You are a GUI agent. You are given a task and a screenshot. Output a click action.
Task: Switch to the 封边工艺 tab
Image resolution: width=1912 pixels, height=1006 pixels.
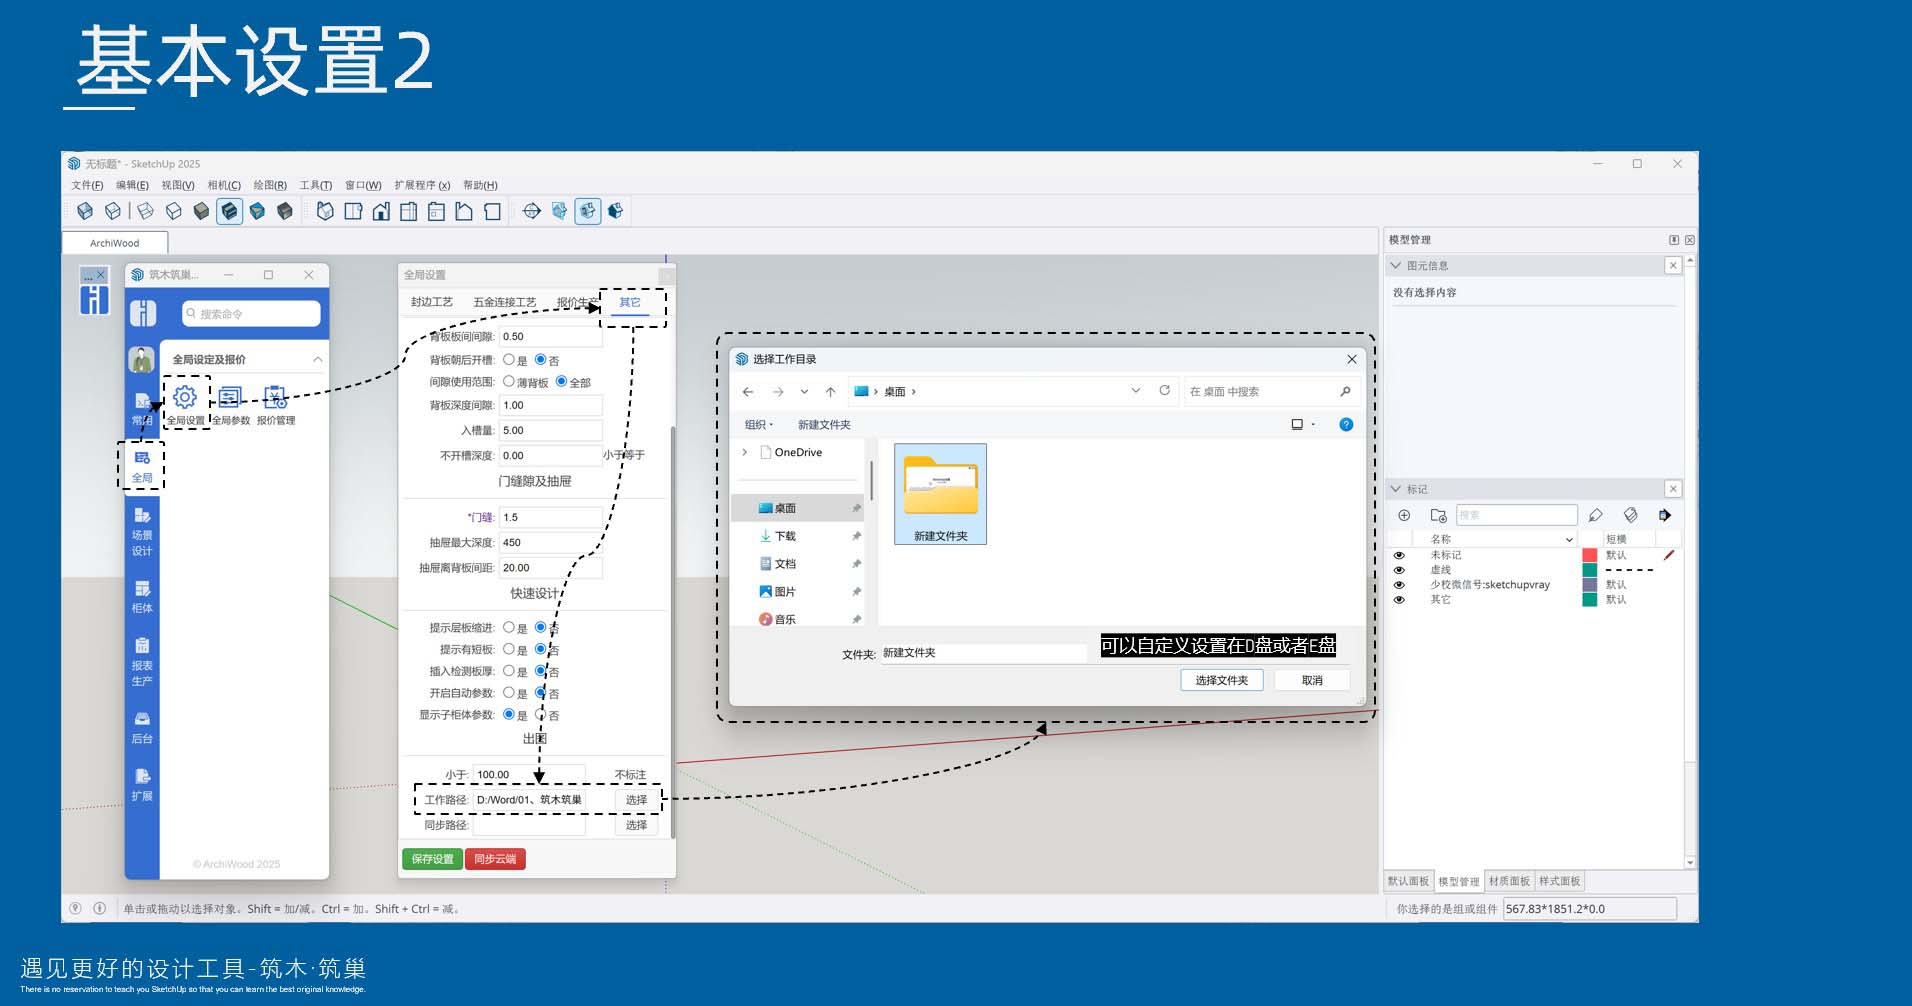(x=432, y=302)
